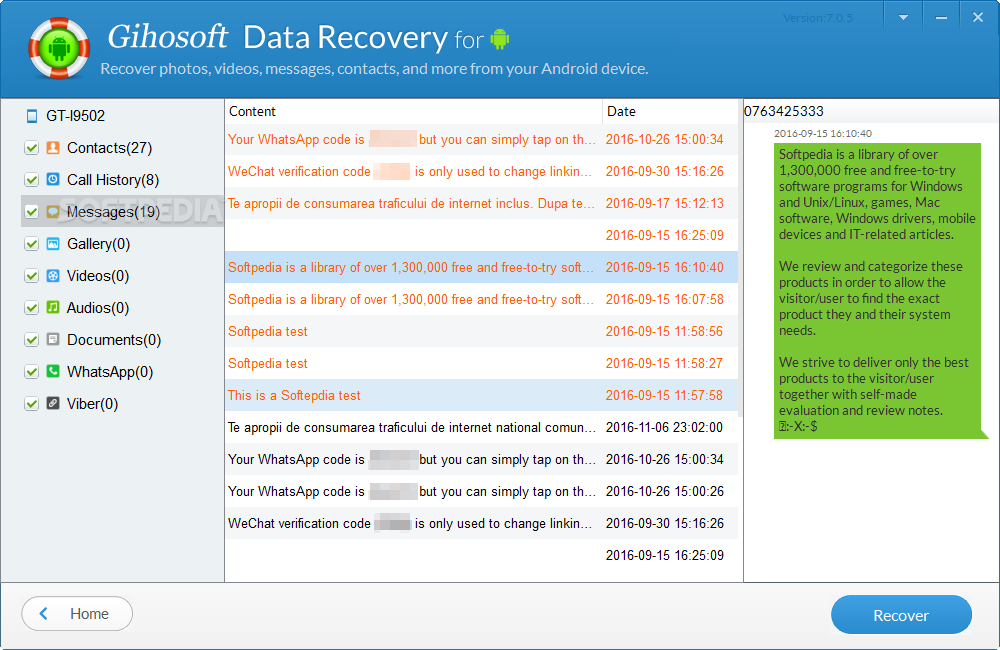1000x650 pixels.
Task: Click the Documents file icon
Action: click(54, 339)
